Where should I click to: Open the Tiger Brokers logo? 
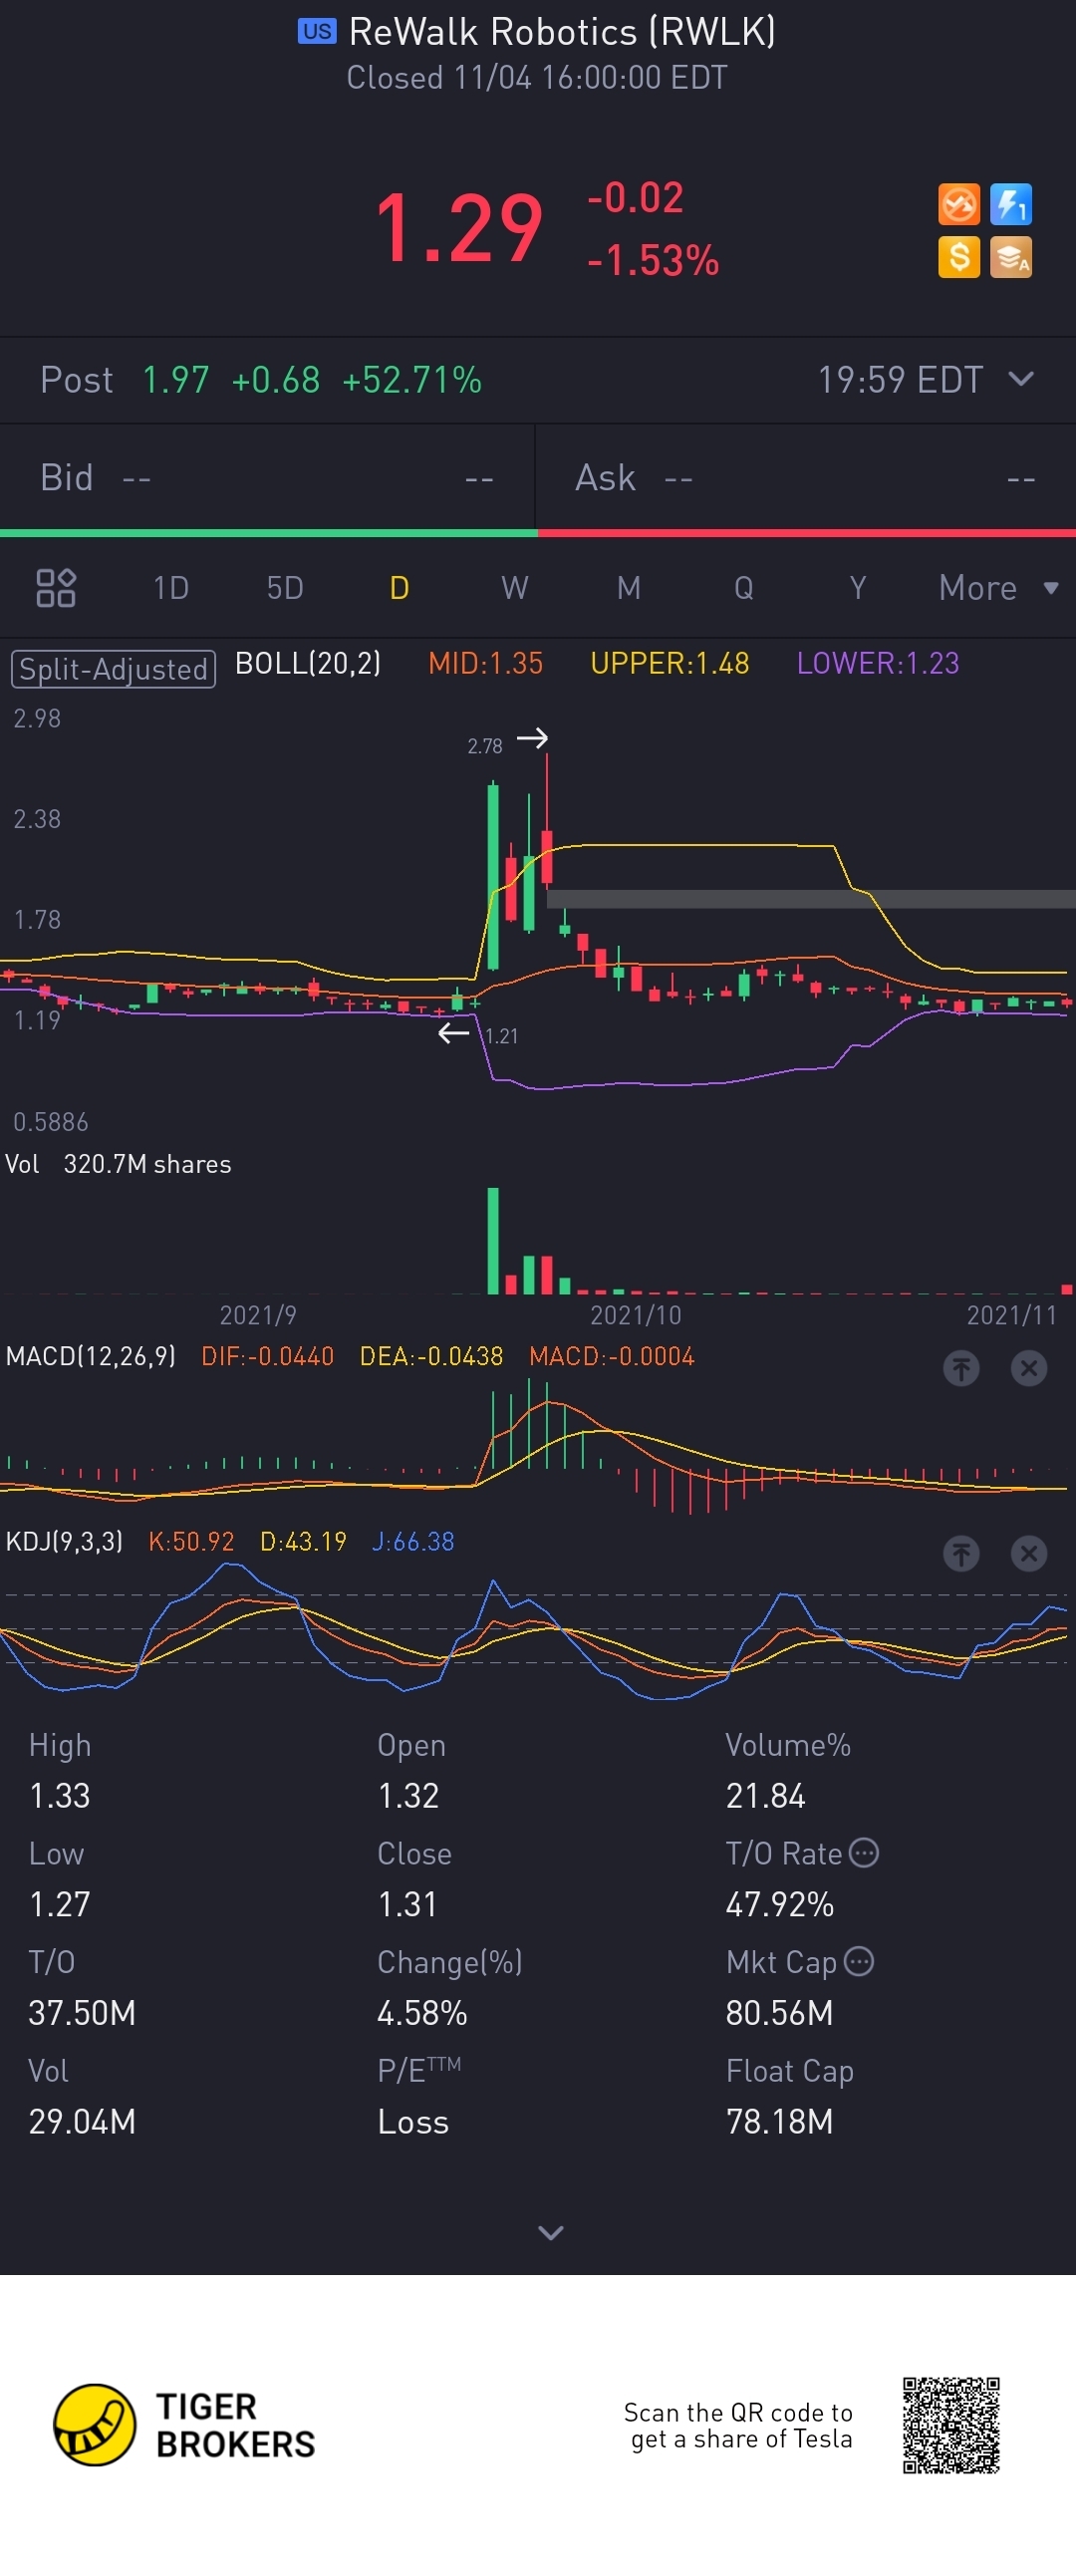[184, 2425]
